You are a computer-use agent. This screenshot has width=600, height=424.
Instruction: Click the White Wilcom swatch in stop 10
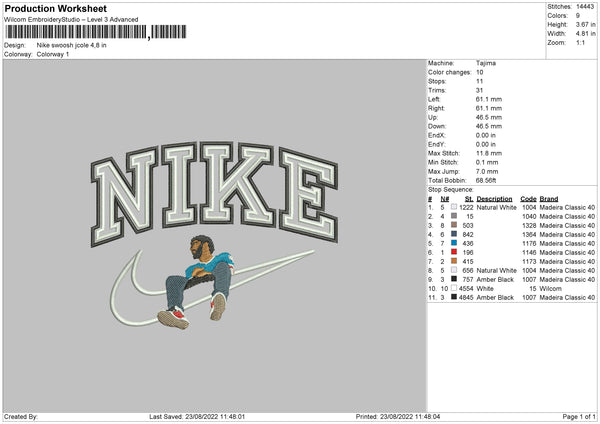coord(454,288)
